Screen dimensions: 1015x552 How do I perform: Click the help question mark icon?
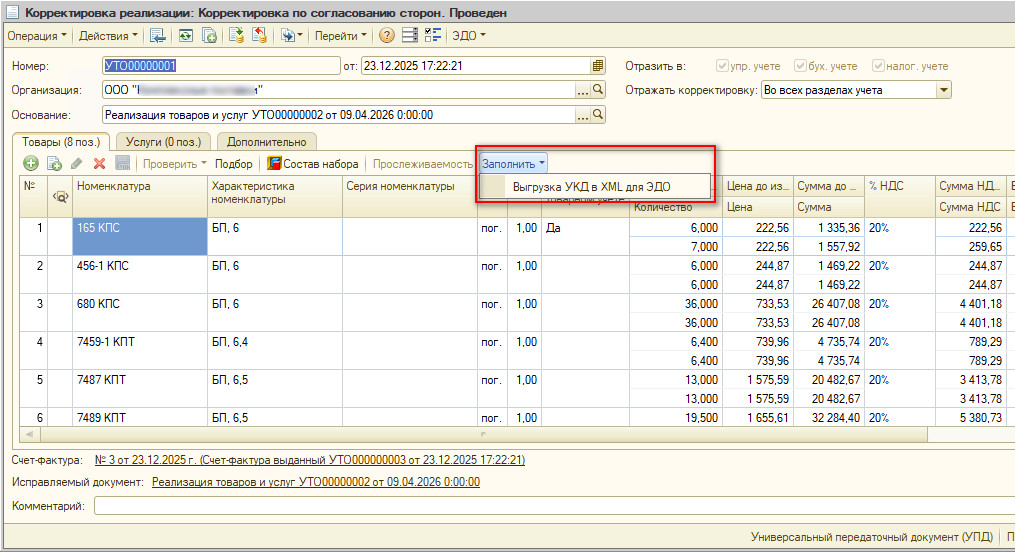[x=386, y=36]
